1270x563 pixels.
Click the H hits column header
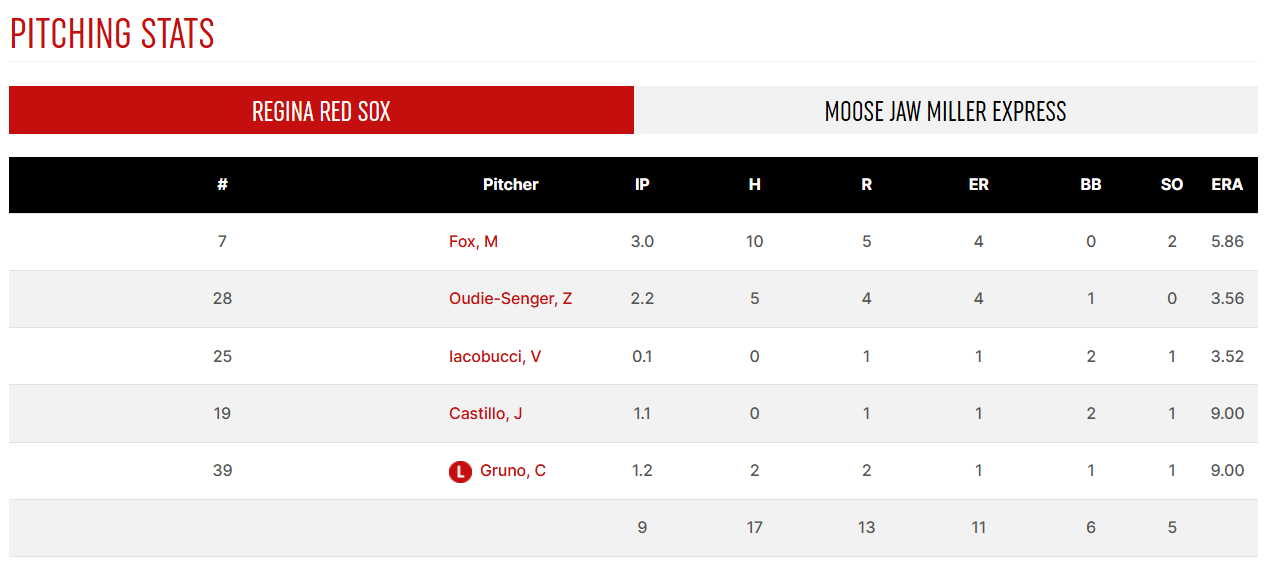[x=755, y=185]
